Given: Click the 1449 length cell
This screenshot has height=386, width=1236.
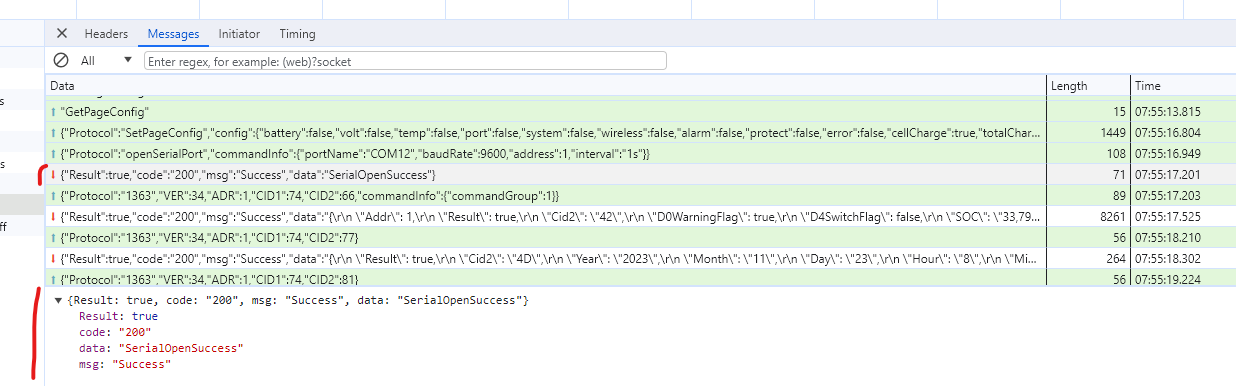Looking at the screenshot, I should pyautogui.click(x=1088, y=132).
